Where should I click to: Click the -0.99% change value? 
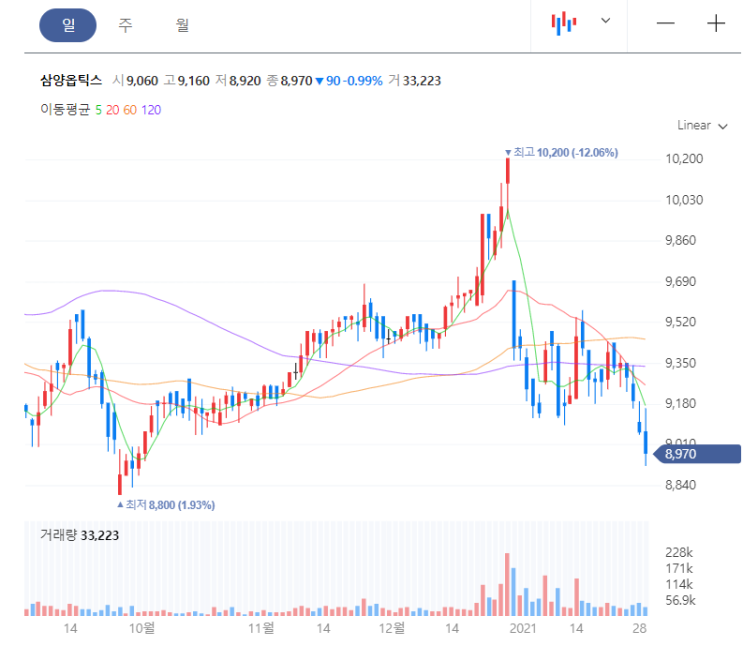(363, 81)
